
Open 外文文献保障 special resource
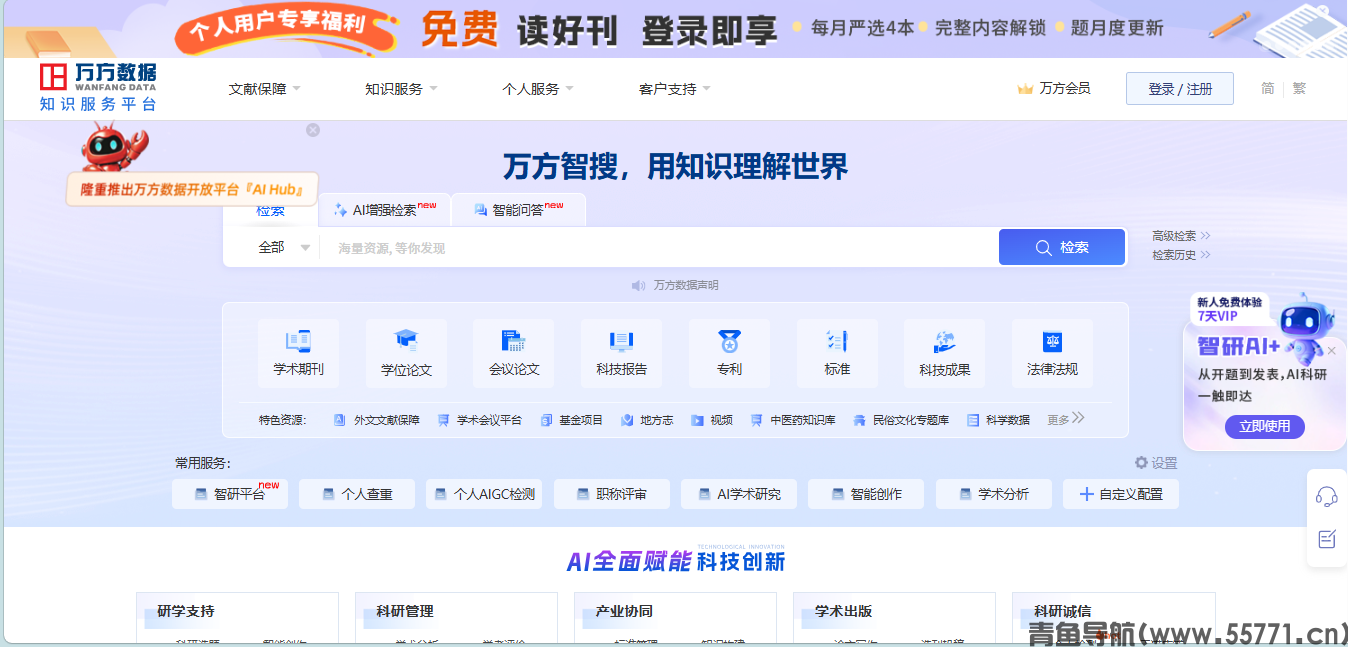376,420
